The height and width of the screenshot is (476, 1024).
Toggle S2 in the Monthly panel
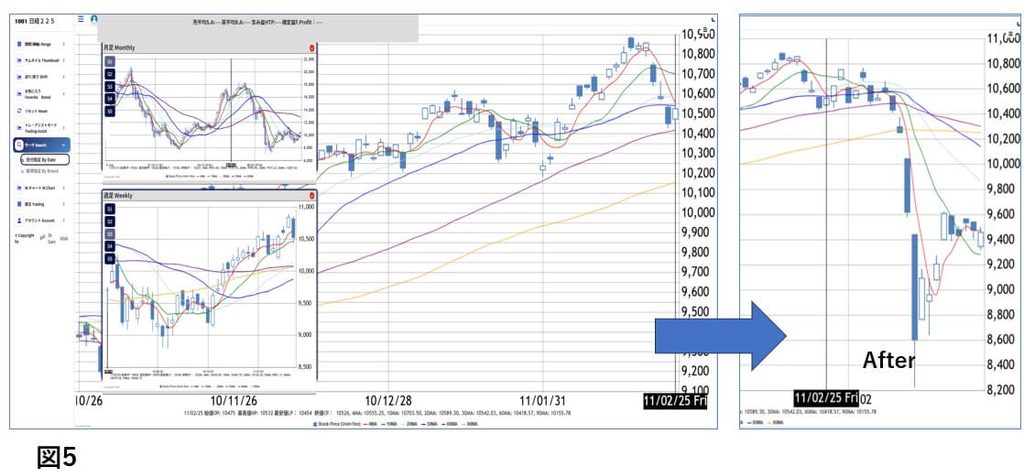pos(110,74)
